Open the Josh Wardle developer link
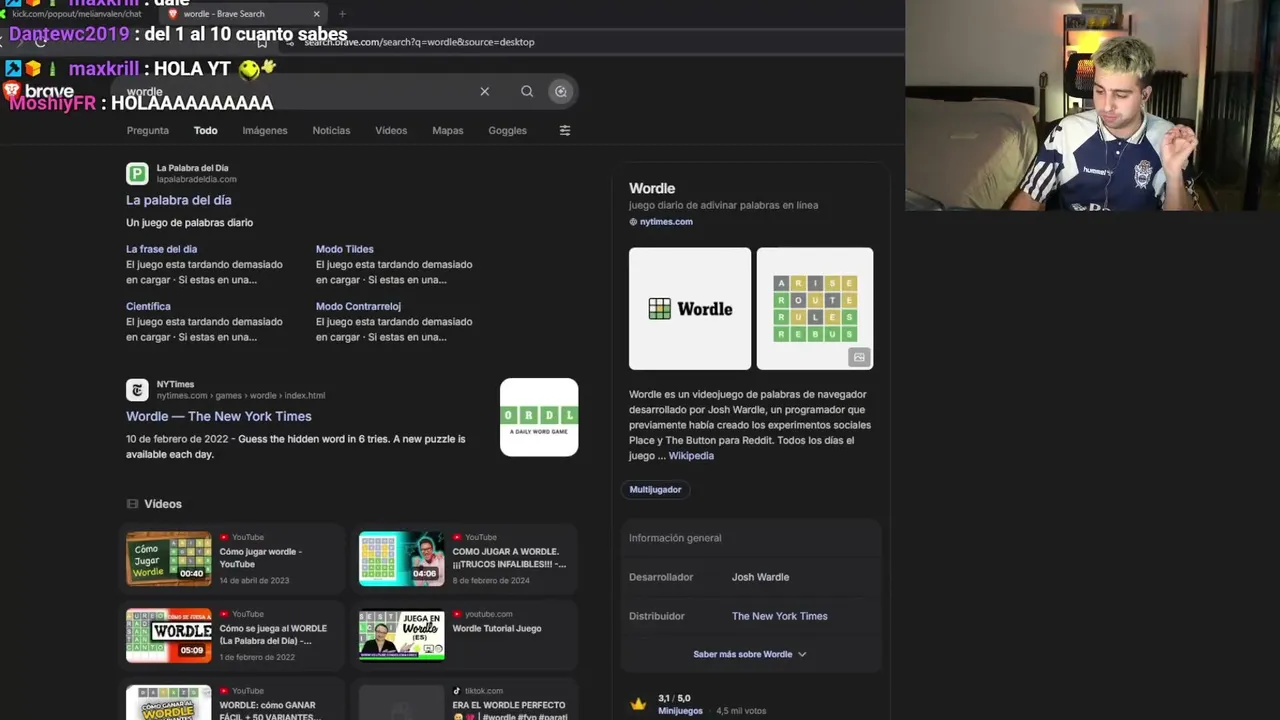 coord(760,577)
